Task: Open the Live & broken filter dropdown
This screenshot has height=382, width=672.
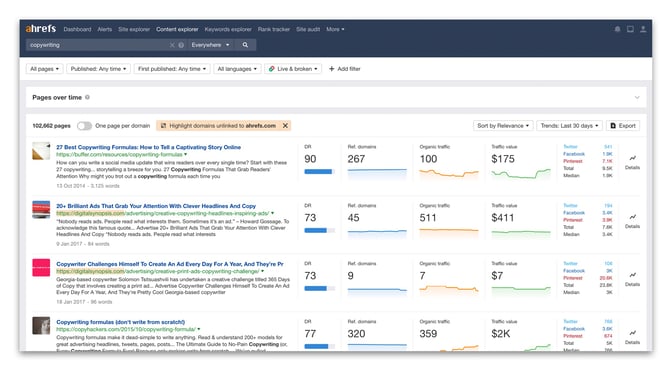Action: 293,69
